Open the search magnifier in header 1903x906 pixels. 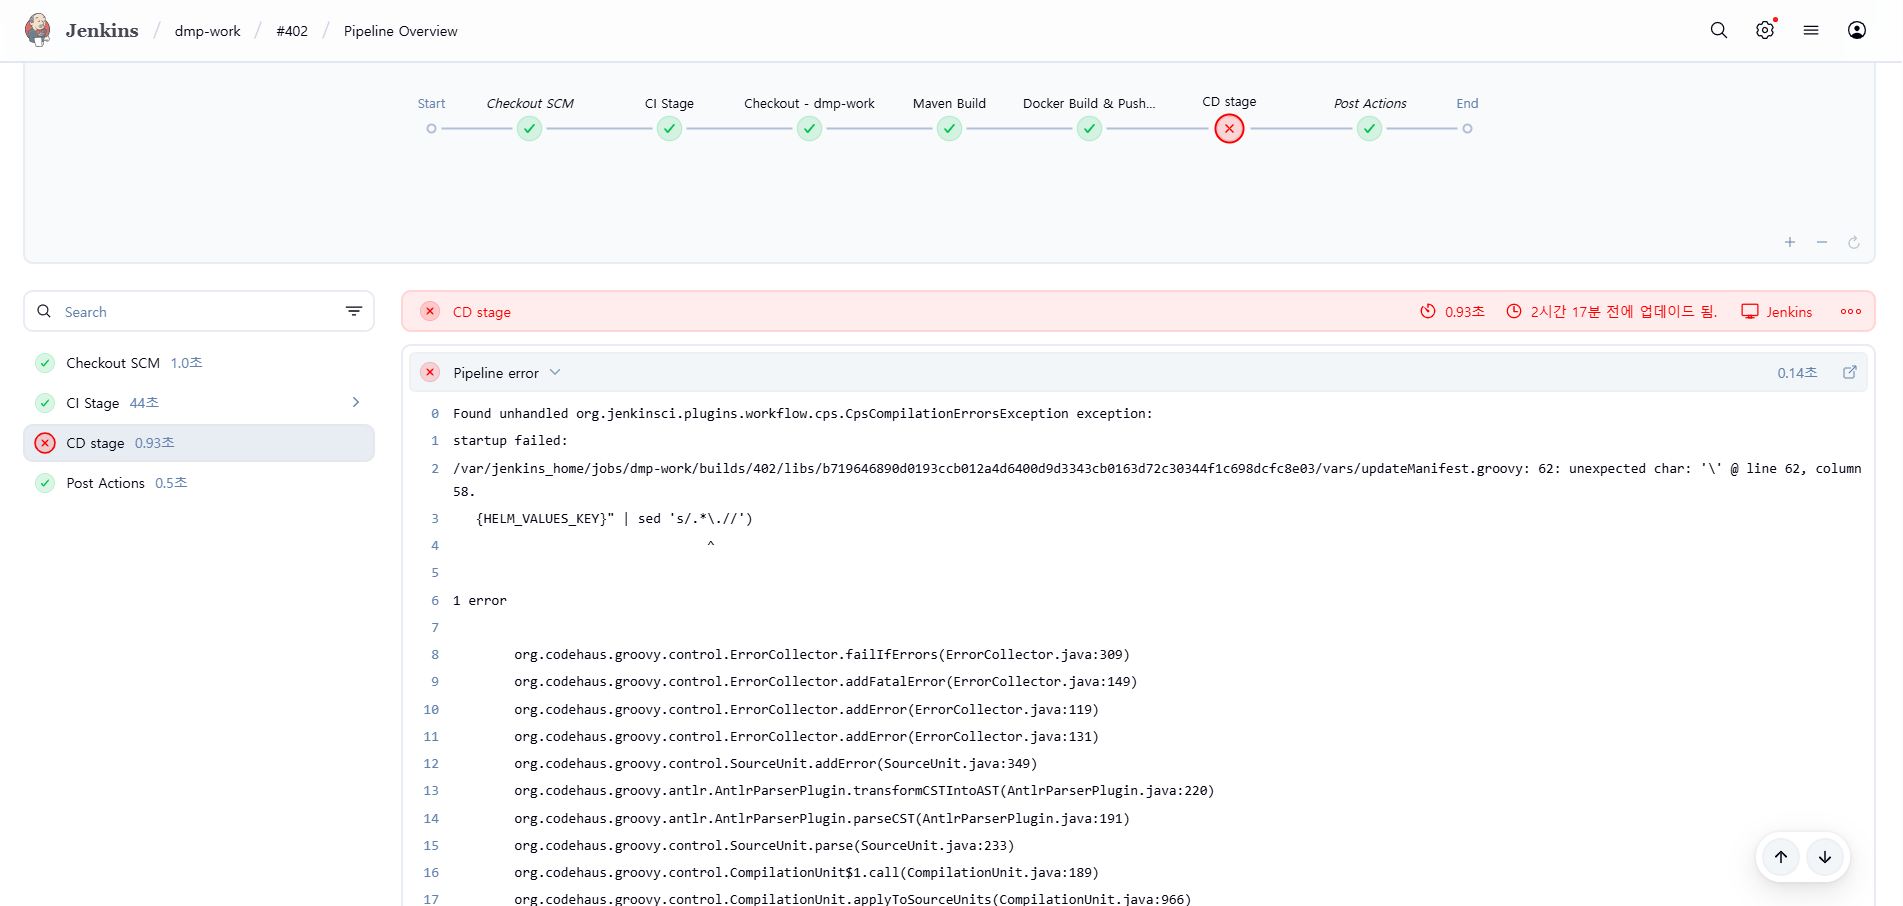1718,30
